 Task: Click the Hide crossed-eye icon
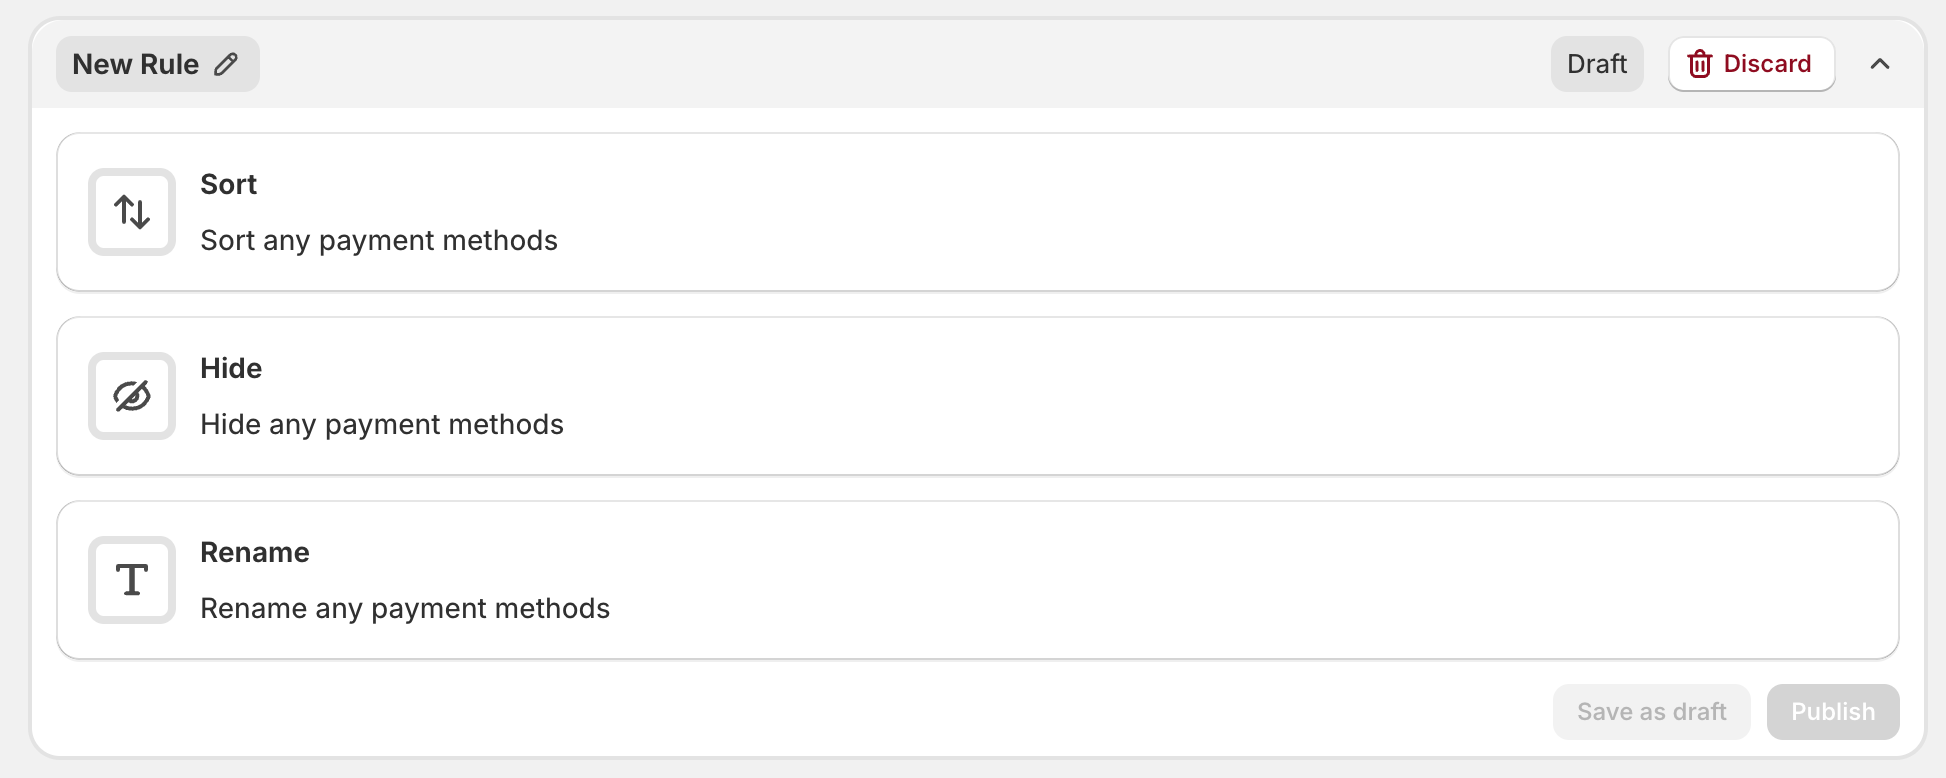132,396
